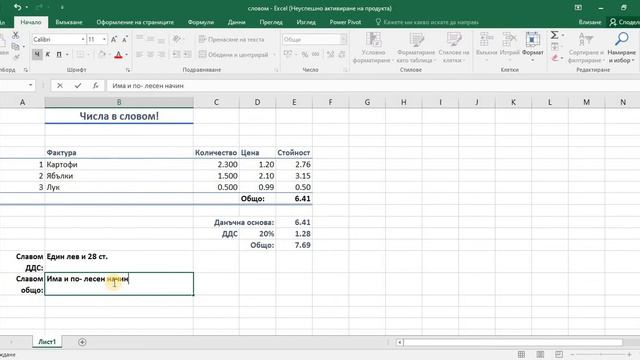Decrease the cell indent
Image resolution: width=640 pixels, height=360 pixels.
click(176, 54)
